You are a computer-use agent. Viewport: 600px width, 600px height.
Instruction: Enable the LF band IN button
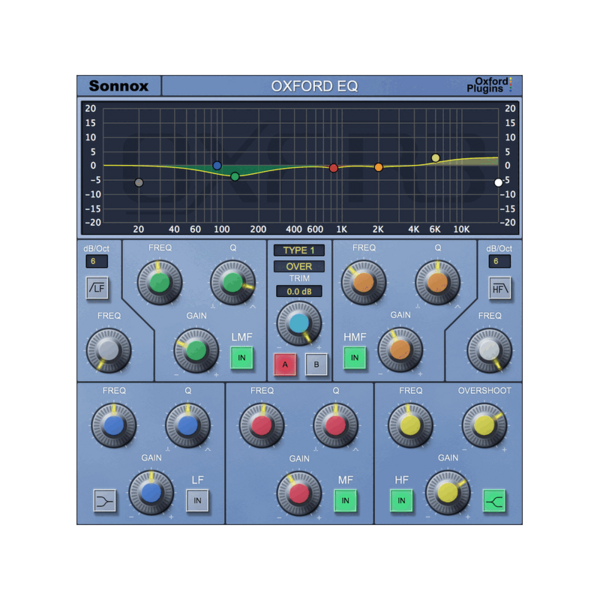pos(197,501)
